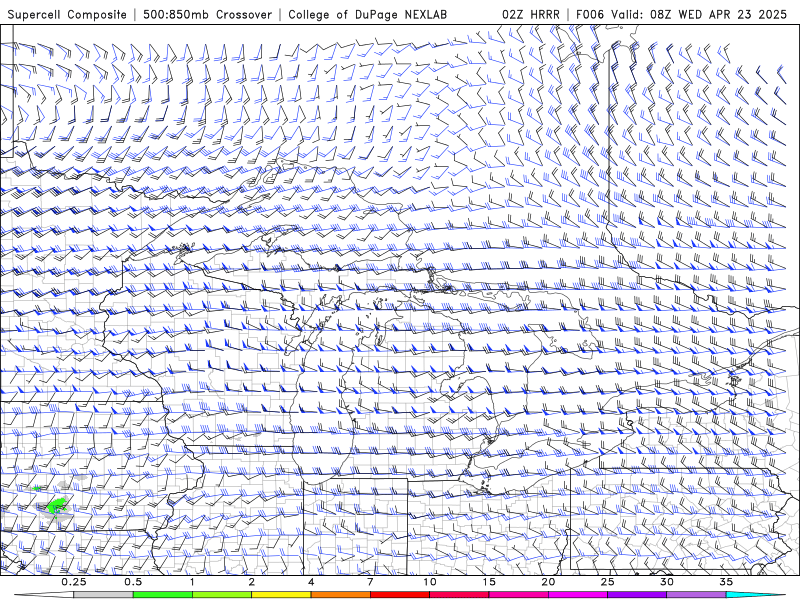Click the legend value "0.25"
The width and height of the screenshot is (800, 600).
pyautogui.click(x=74, y=582)
